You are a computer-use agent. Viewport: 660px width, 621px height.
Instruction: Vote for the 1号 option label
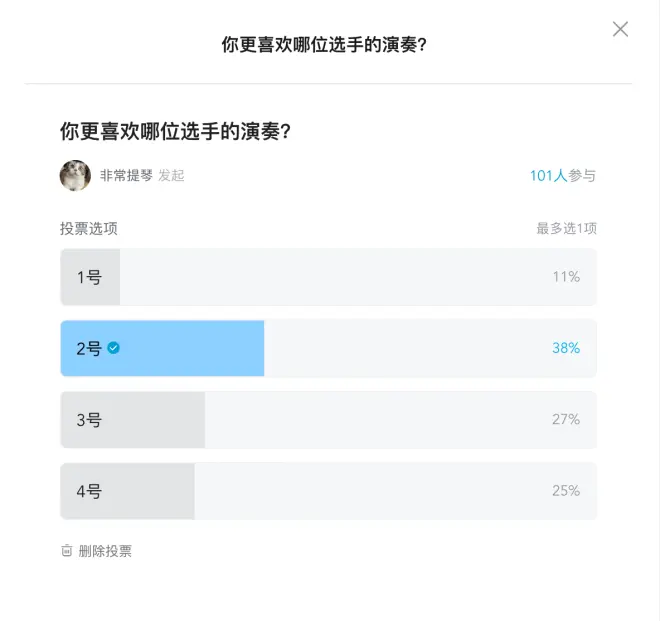(89, 277)
